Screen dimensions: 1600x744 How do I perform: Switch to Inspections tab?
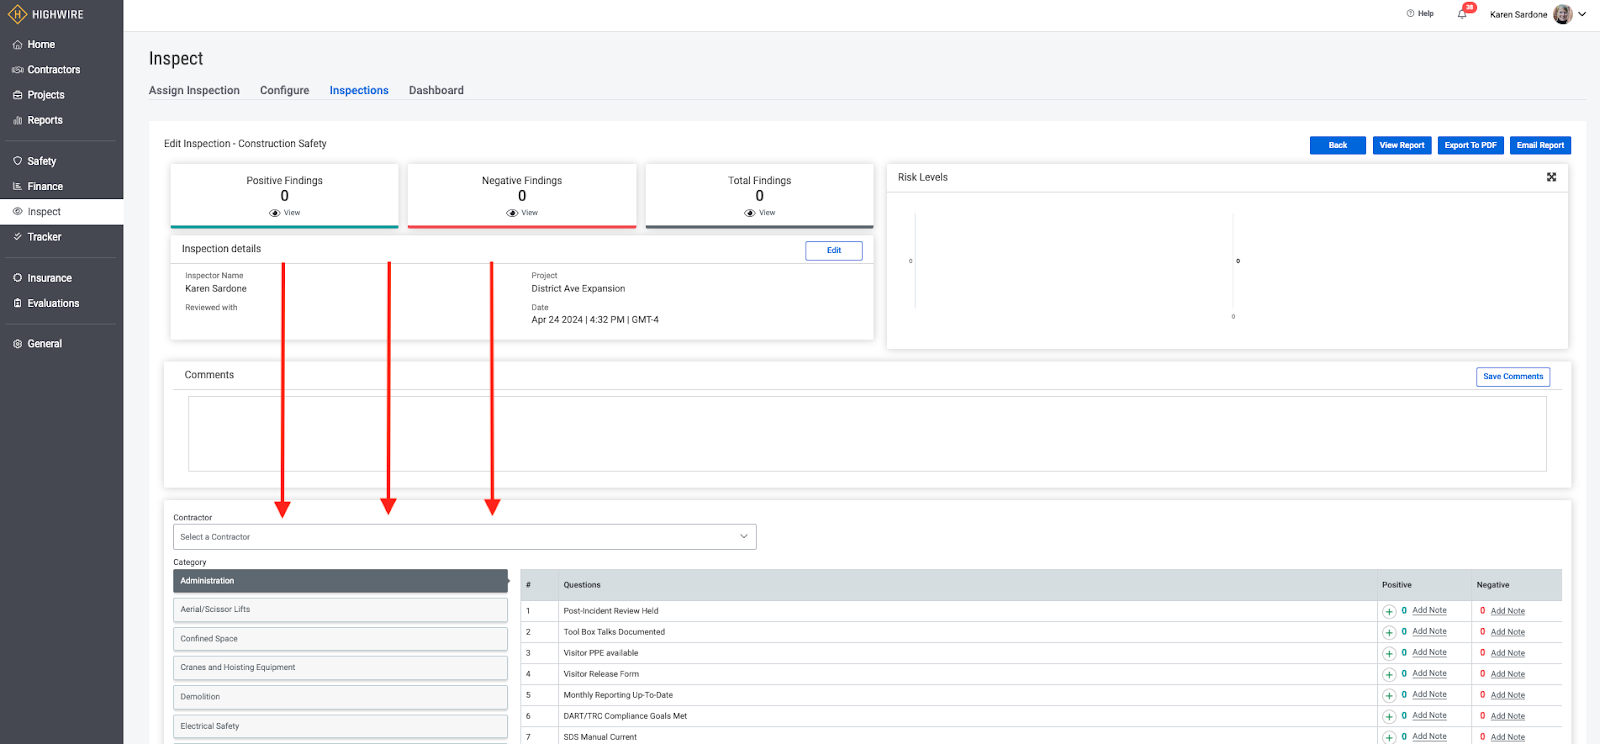tap(359, 90)
